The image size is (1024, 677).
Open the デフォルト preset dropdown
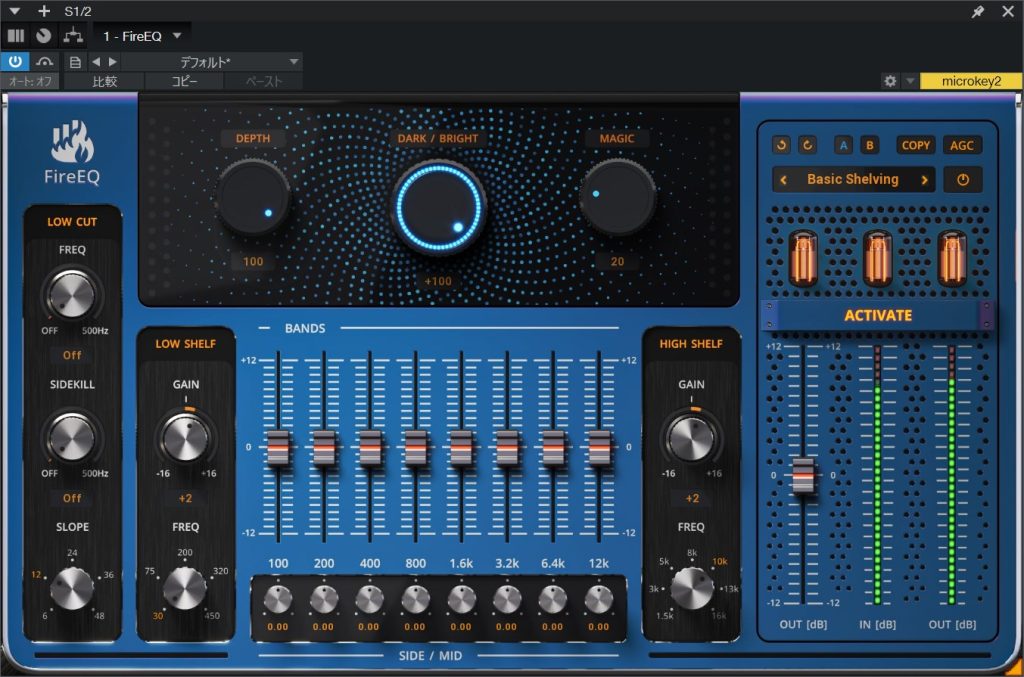point(212,62)
